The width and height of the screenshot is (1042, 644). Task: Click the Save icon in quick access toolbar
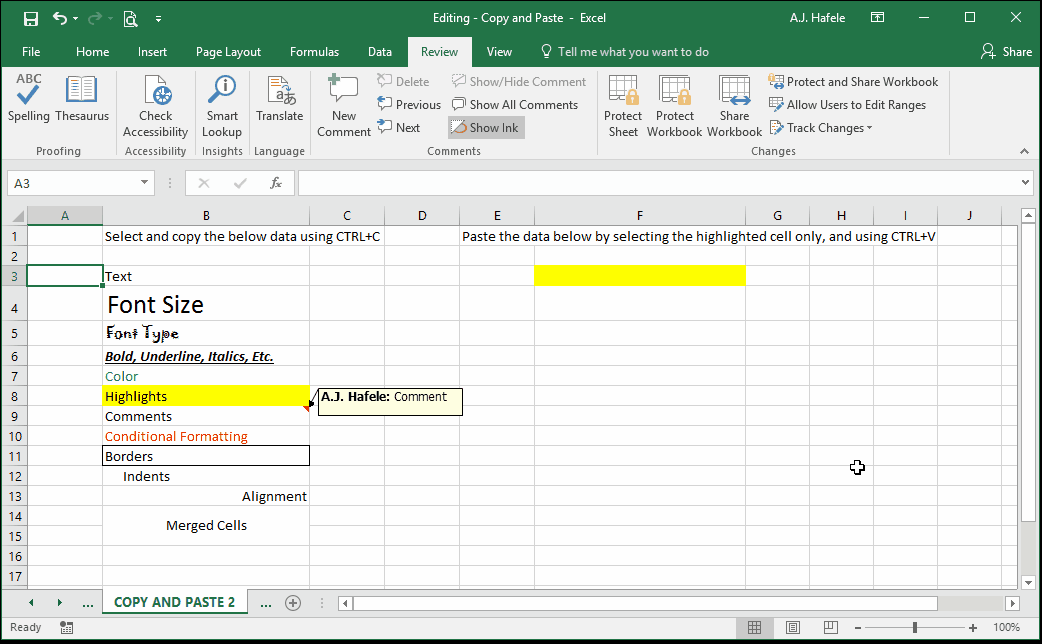(x=31, y=19)
